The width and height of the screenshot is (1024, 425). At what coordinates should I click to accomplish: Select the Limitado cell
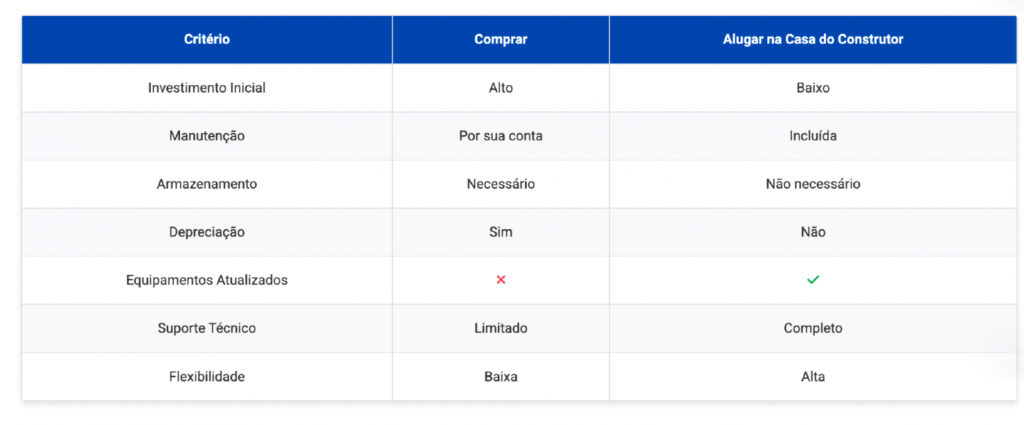pos(501,328)
